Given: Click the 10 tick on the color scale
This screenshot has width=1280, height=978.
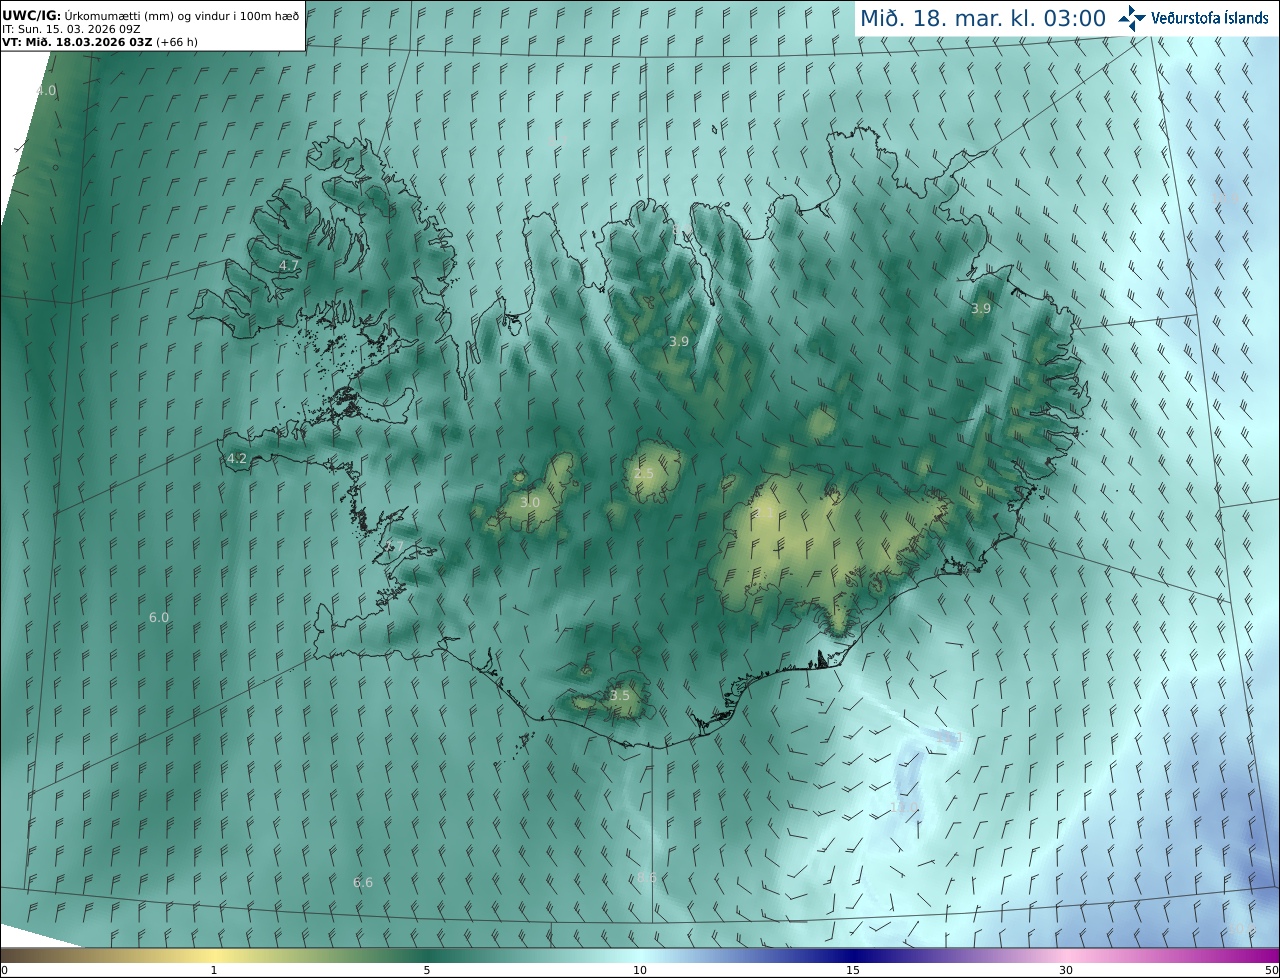Looking at the screenshot, I should (x=640, y=970).
